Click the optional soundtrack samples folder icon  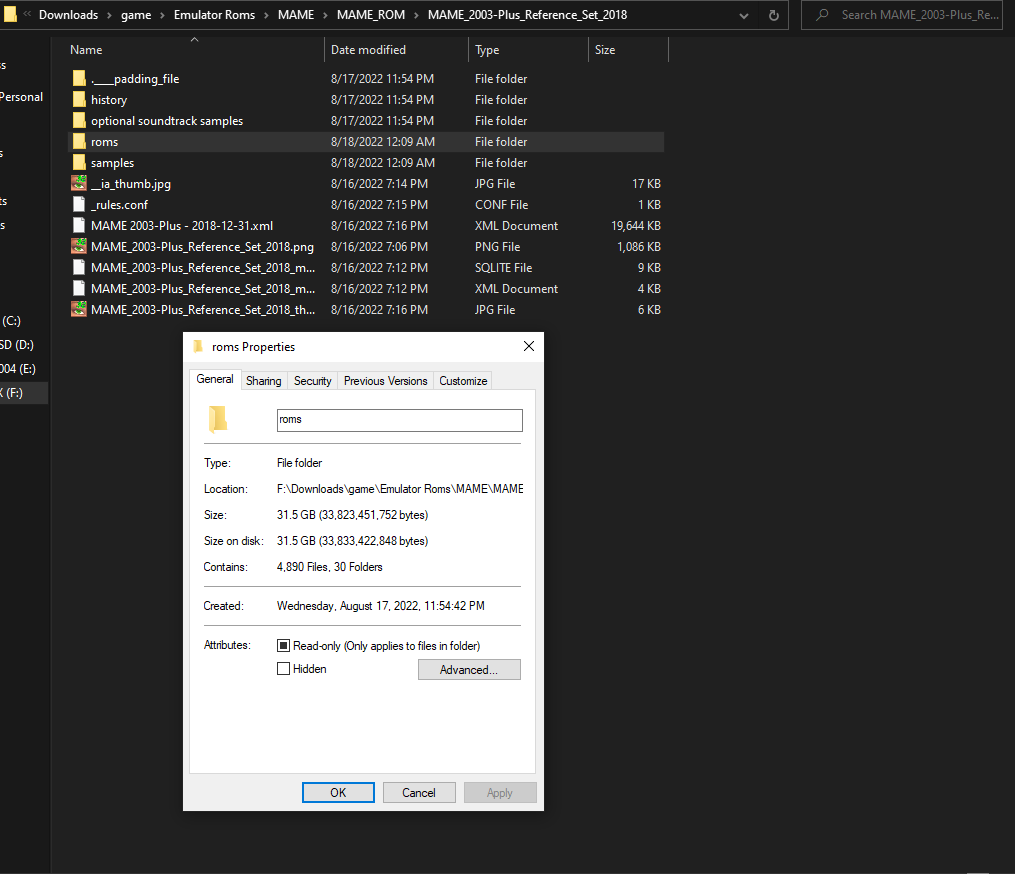click(79, 120)
